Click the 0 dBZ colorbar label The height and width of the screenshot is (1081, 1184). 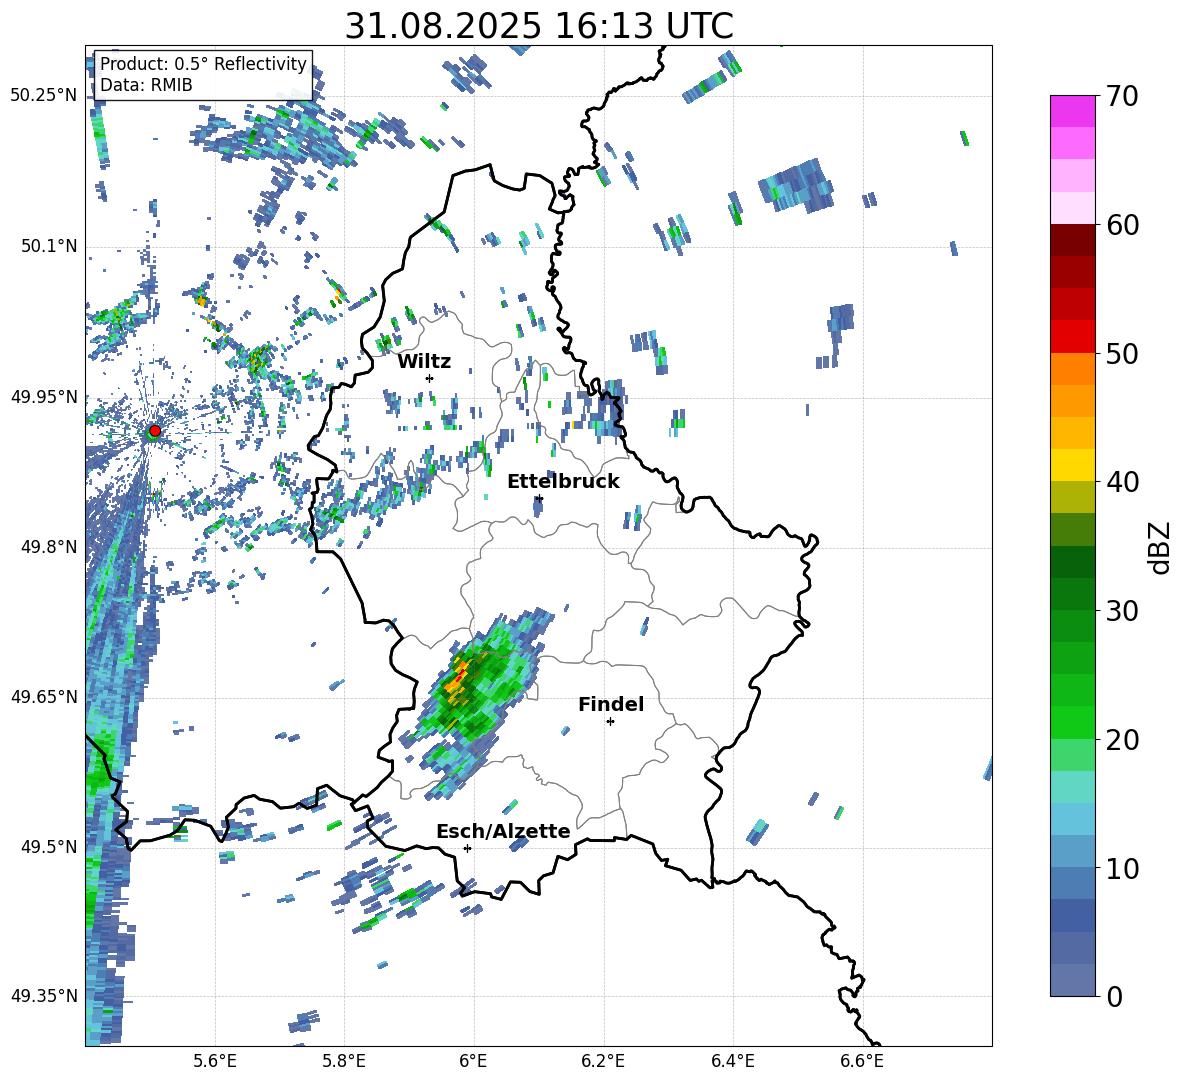(1114, 996)
